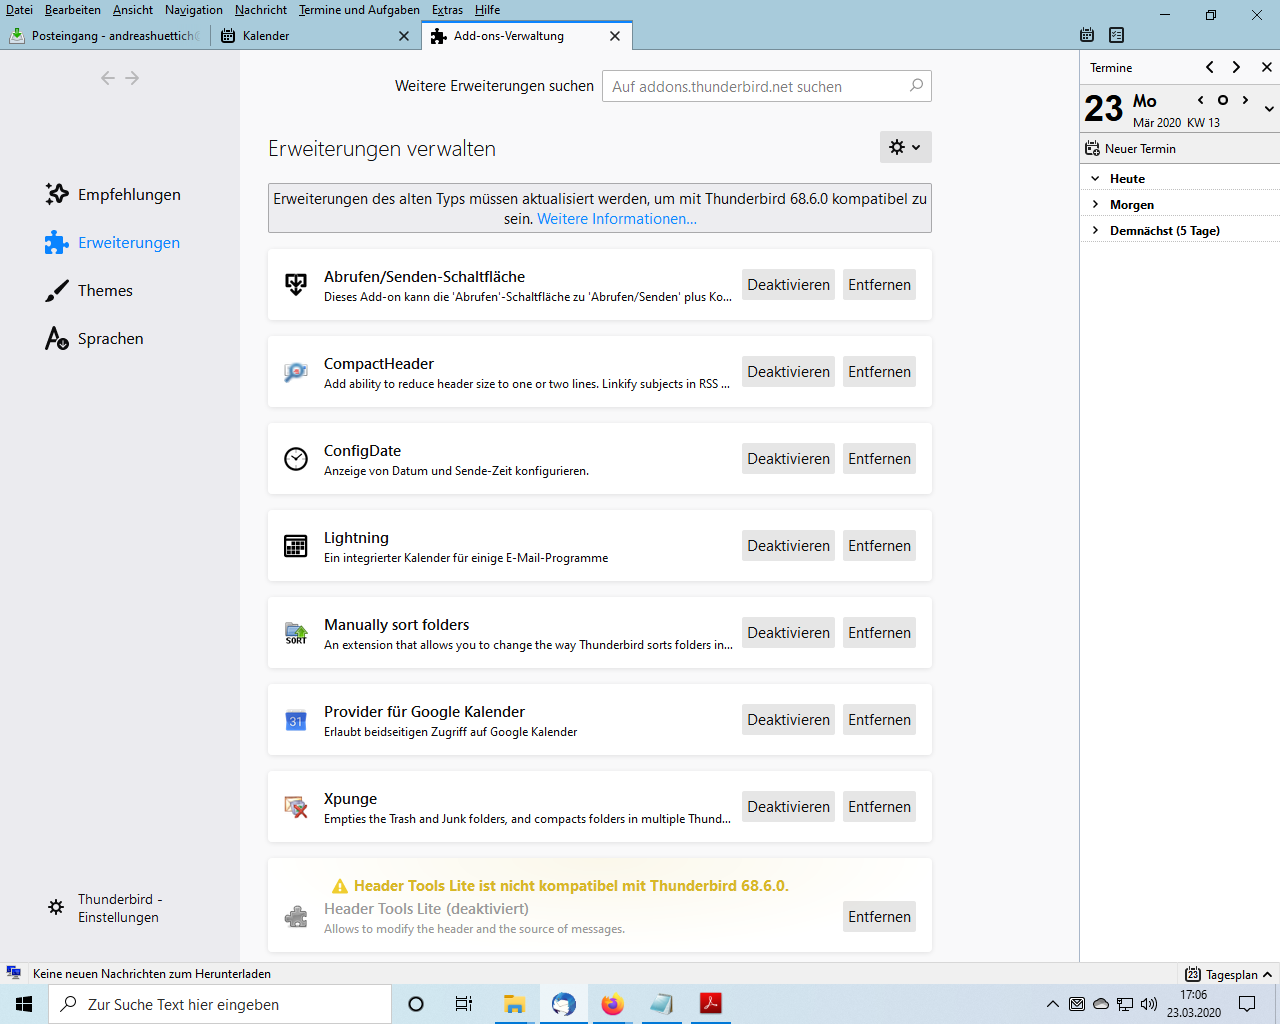Click the Provider für Google Kalender icon
This screenshot has height=1024, width=1280.
296,720
